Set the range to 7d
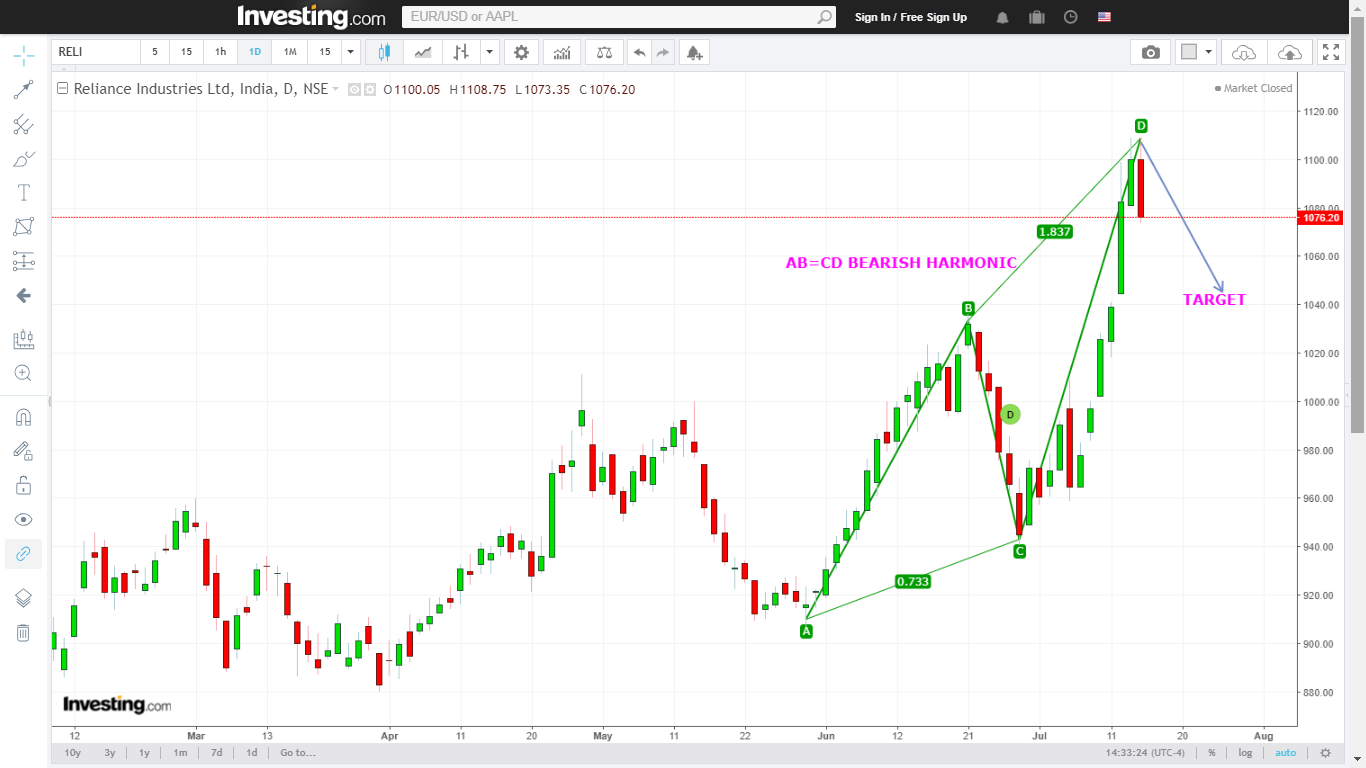This screenshot has height=768, width=1366. [x=216, y=753]
